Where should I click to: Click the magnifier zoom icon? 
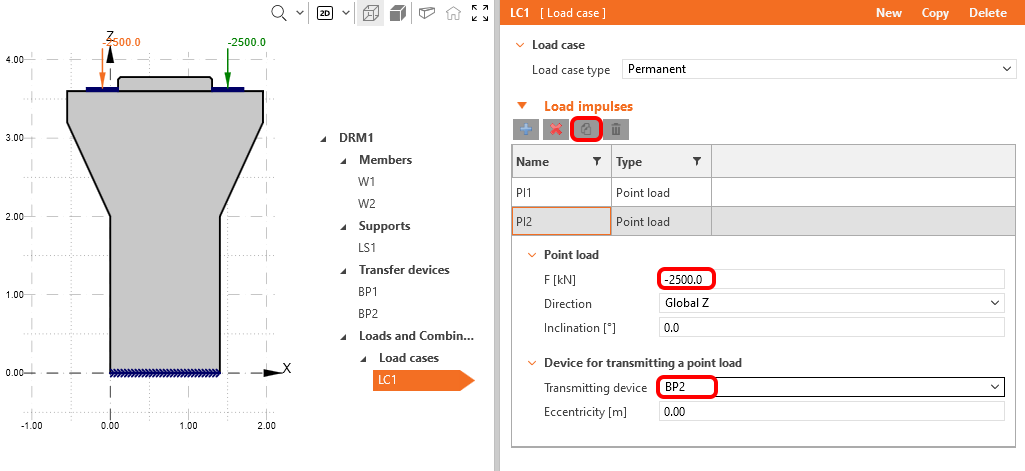pos(279,13)
